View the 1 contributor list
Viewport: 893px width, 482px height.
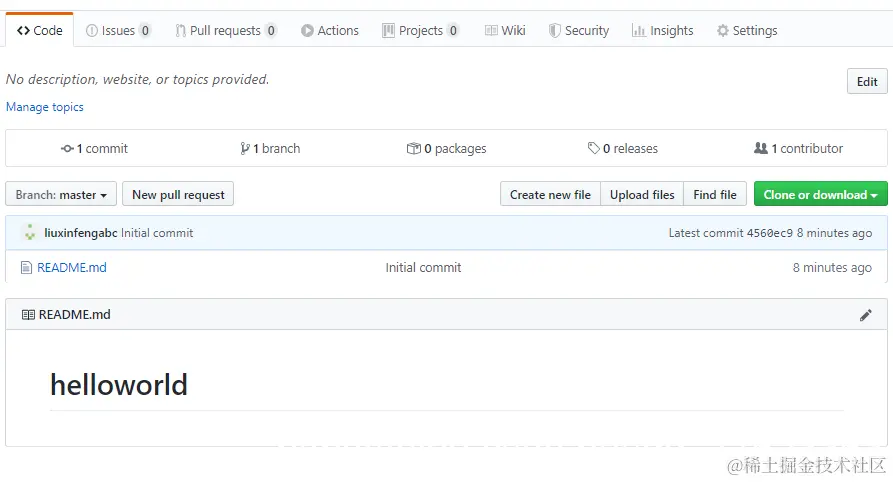tap(798, 148)
